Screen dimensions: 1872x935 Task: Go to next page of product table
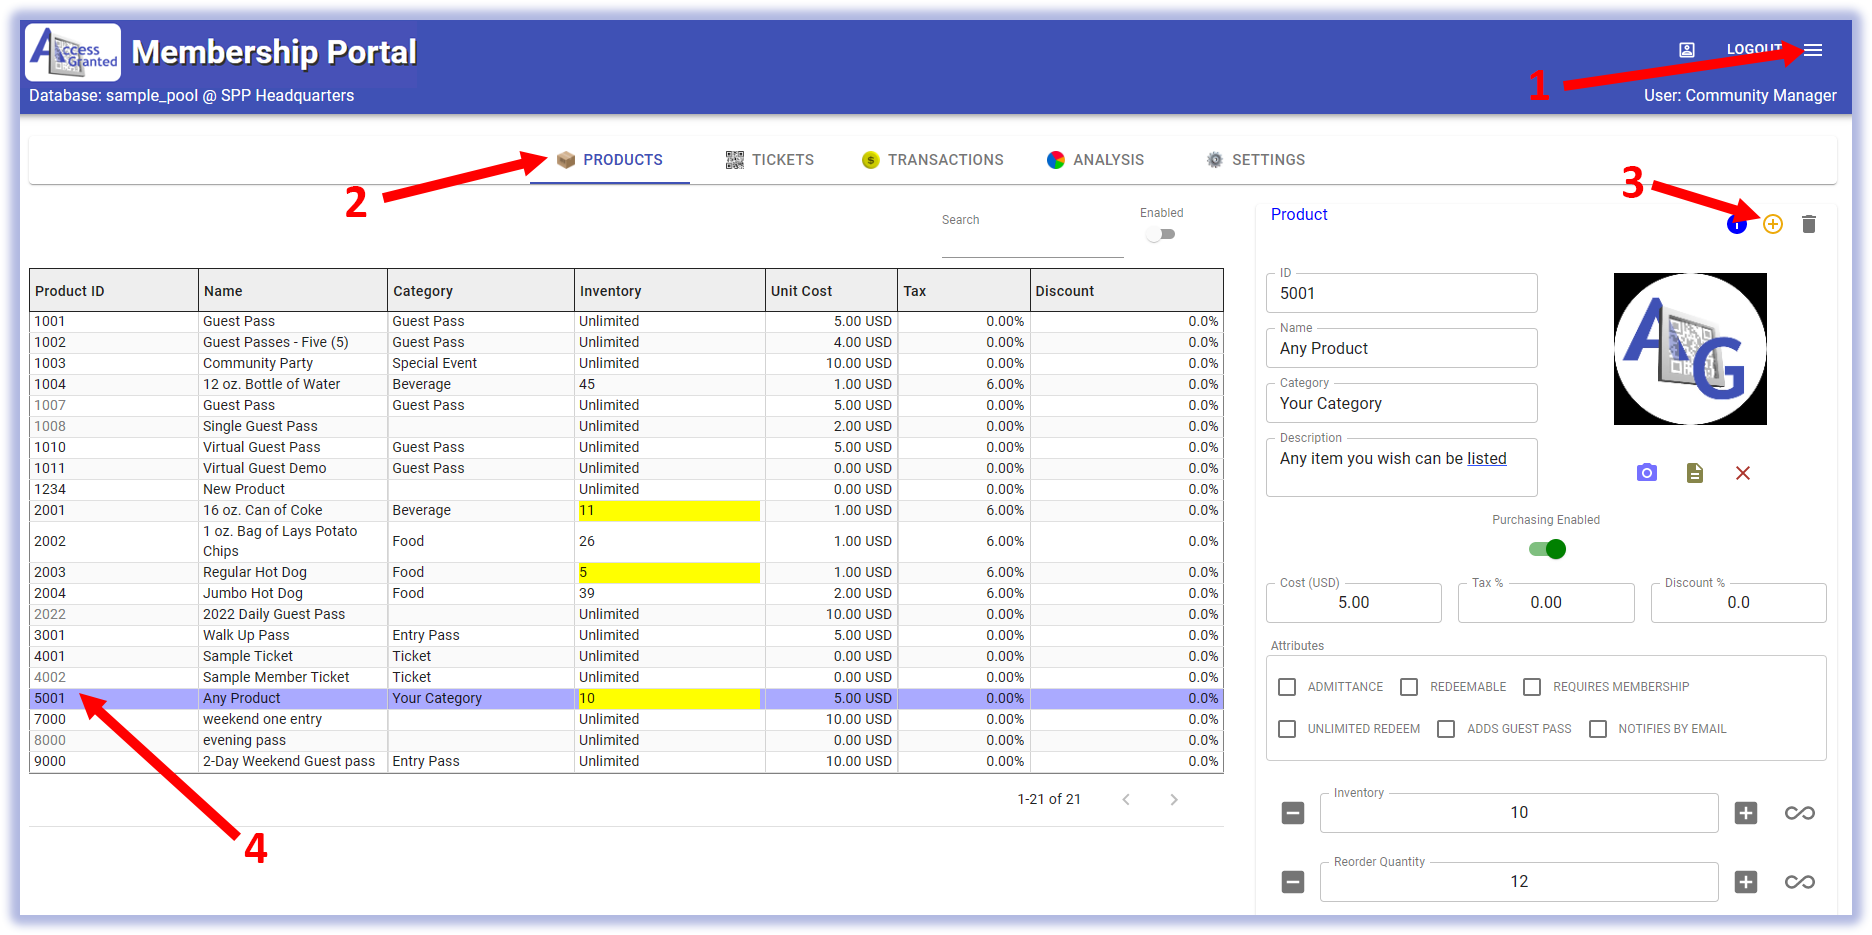coord(1173,799)
